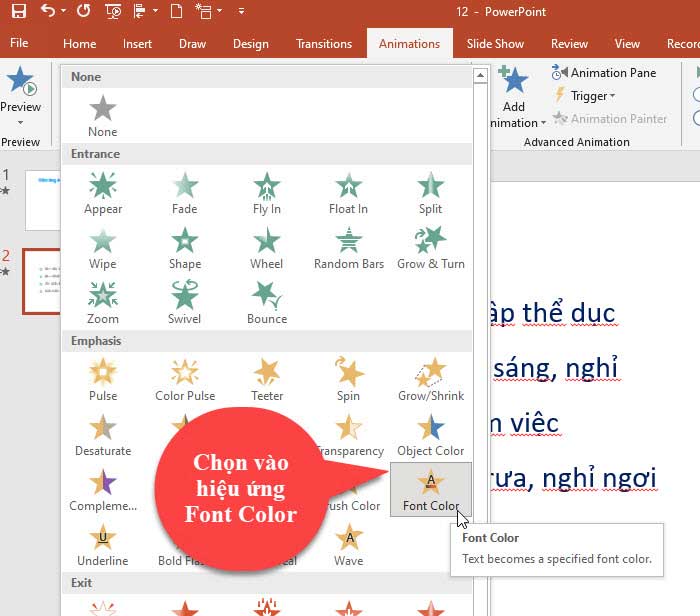The height and width of the screenshot is (616, 700).
Task: Apply the Bounce entrance effect
Action: coord(266,303)
